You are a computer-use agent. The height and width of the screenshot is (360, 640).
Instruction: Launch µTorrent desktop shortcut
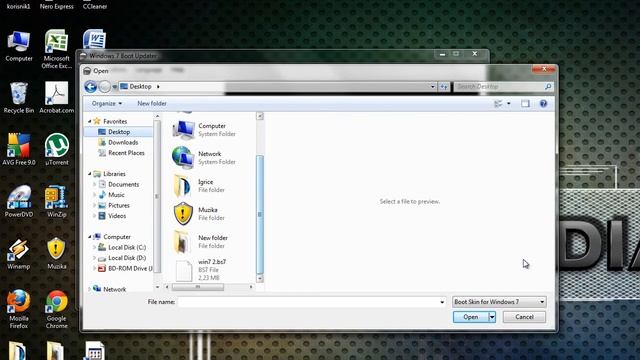click(x=57, y=149)
